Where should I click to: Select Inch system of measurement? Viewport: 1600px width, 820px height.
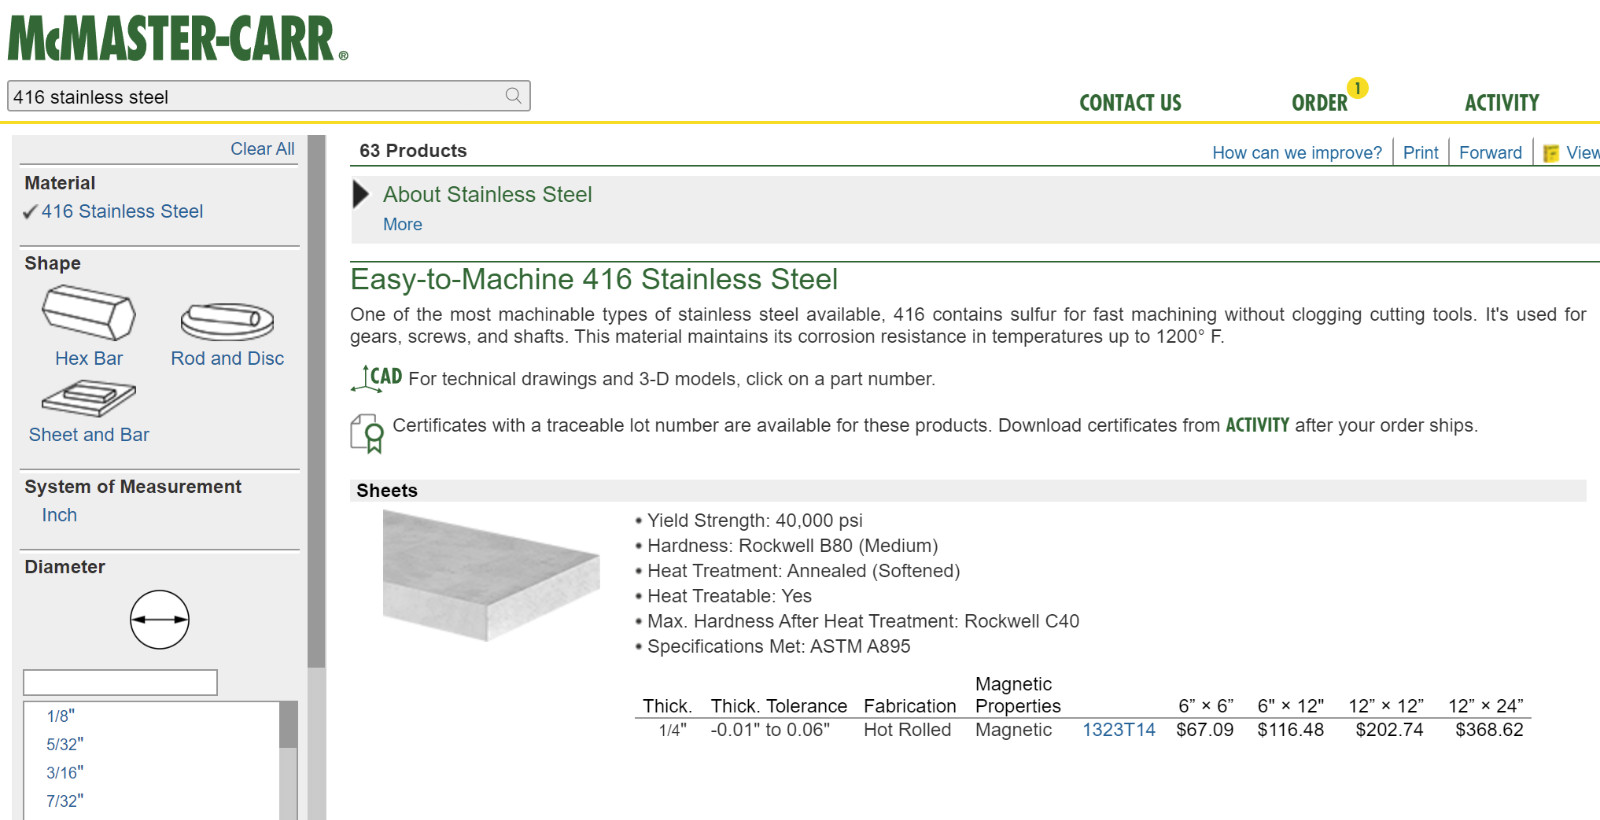tap(59, 515)
